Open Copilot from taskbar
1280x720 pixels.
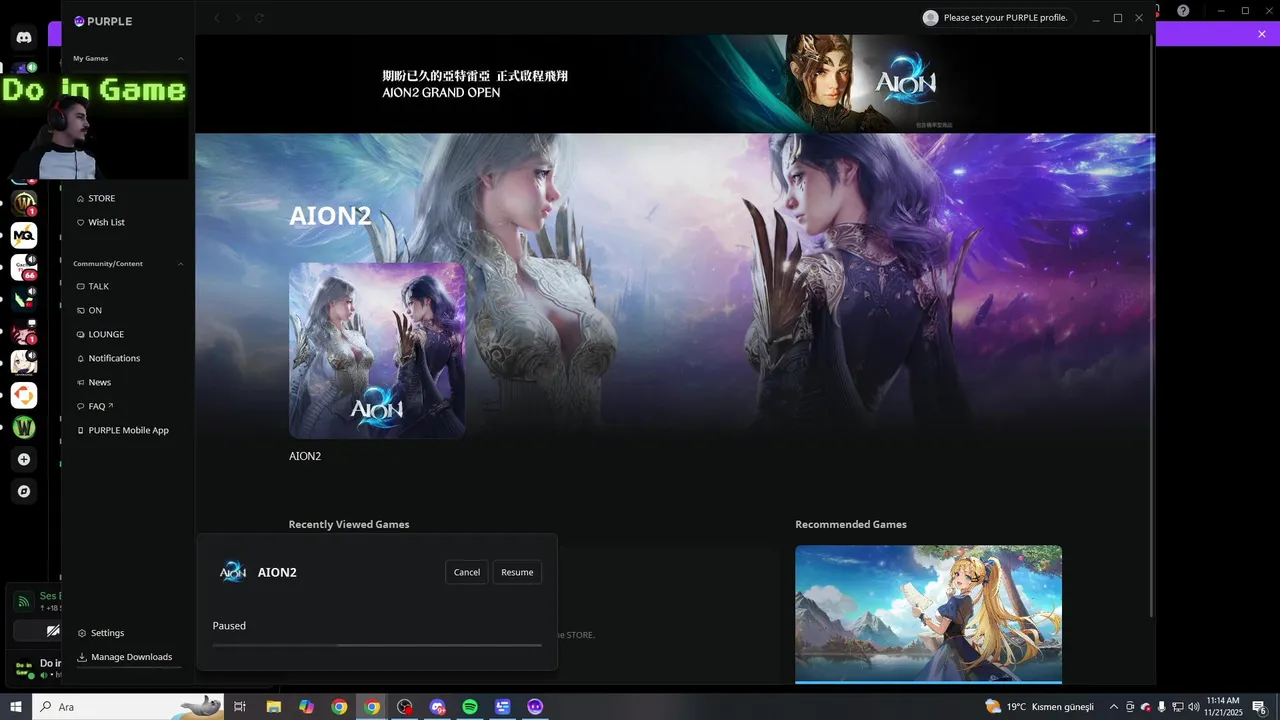point(306,707)
